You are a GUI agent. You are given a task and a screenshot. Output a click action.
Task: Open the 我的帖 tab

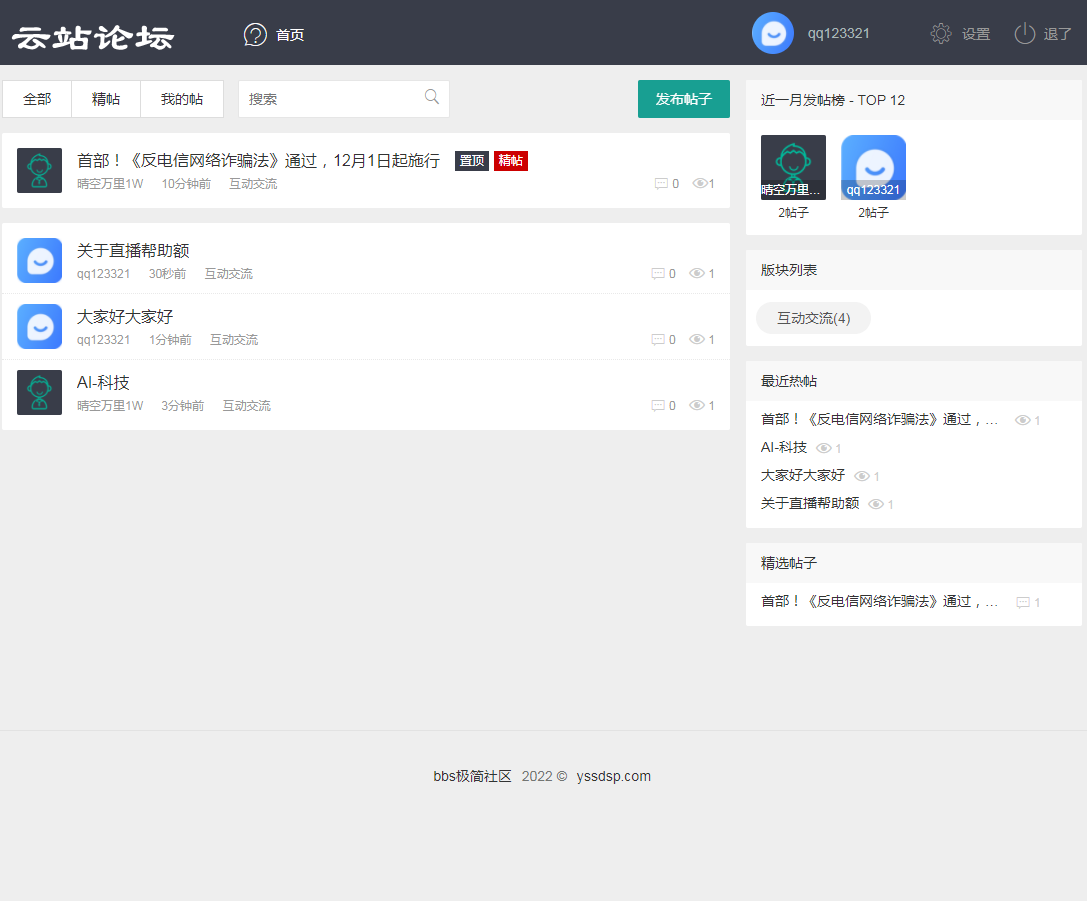(x=182, y=99)
